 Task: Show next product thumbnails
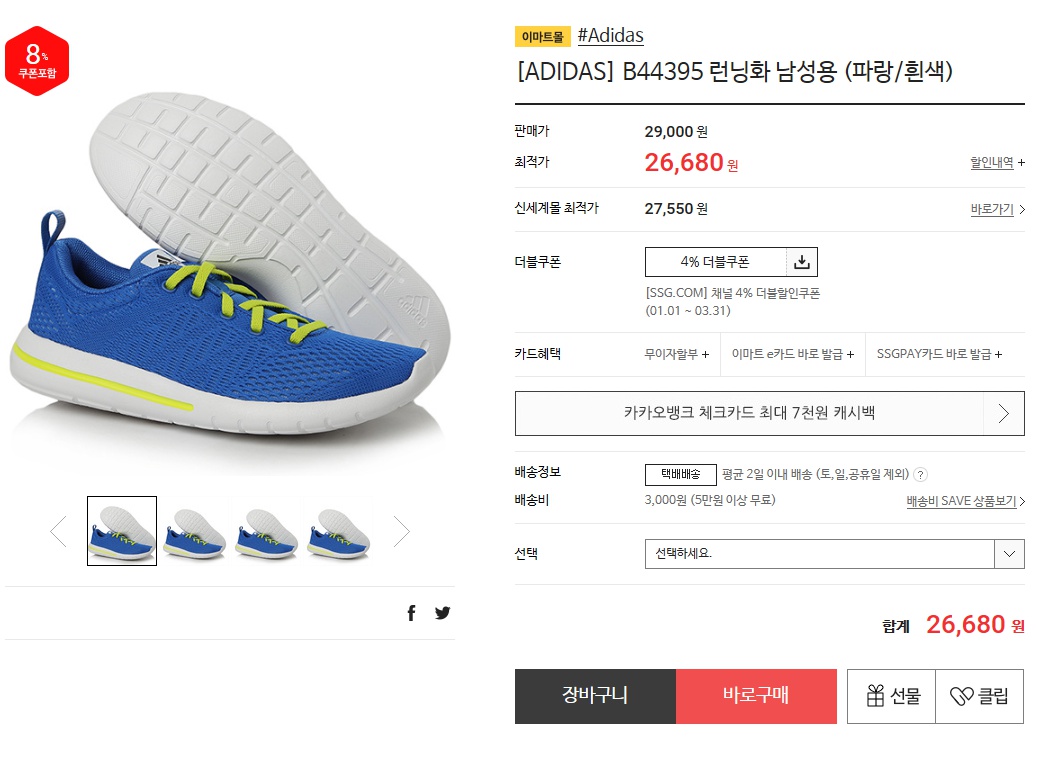tap(401, 531)
